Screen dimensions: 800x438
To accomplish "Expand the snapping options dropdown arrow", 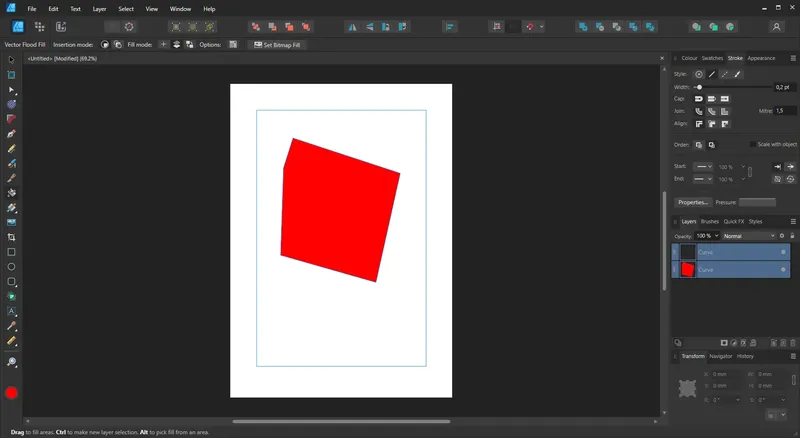I will (x=541, y=27).
